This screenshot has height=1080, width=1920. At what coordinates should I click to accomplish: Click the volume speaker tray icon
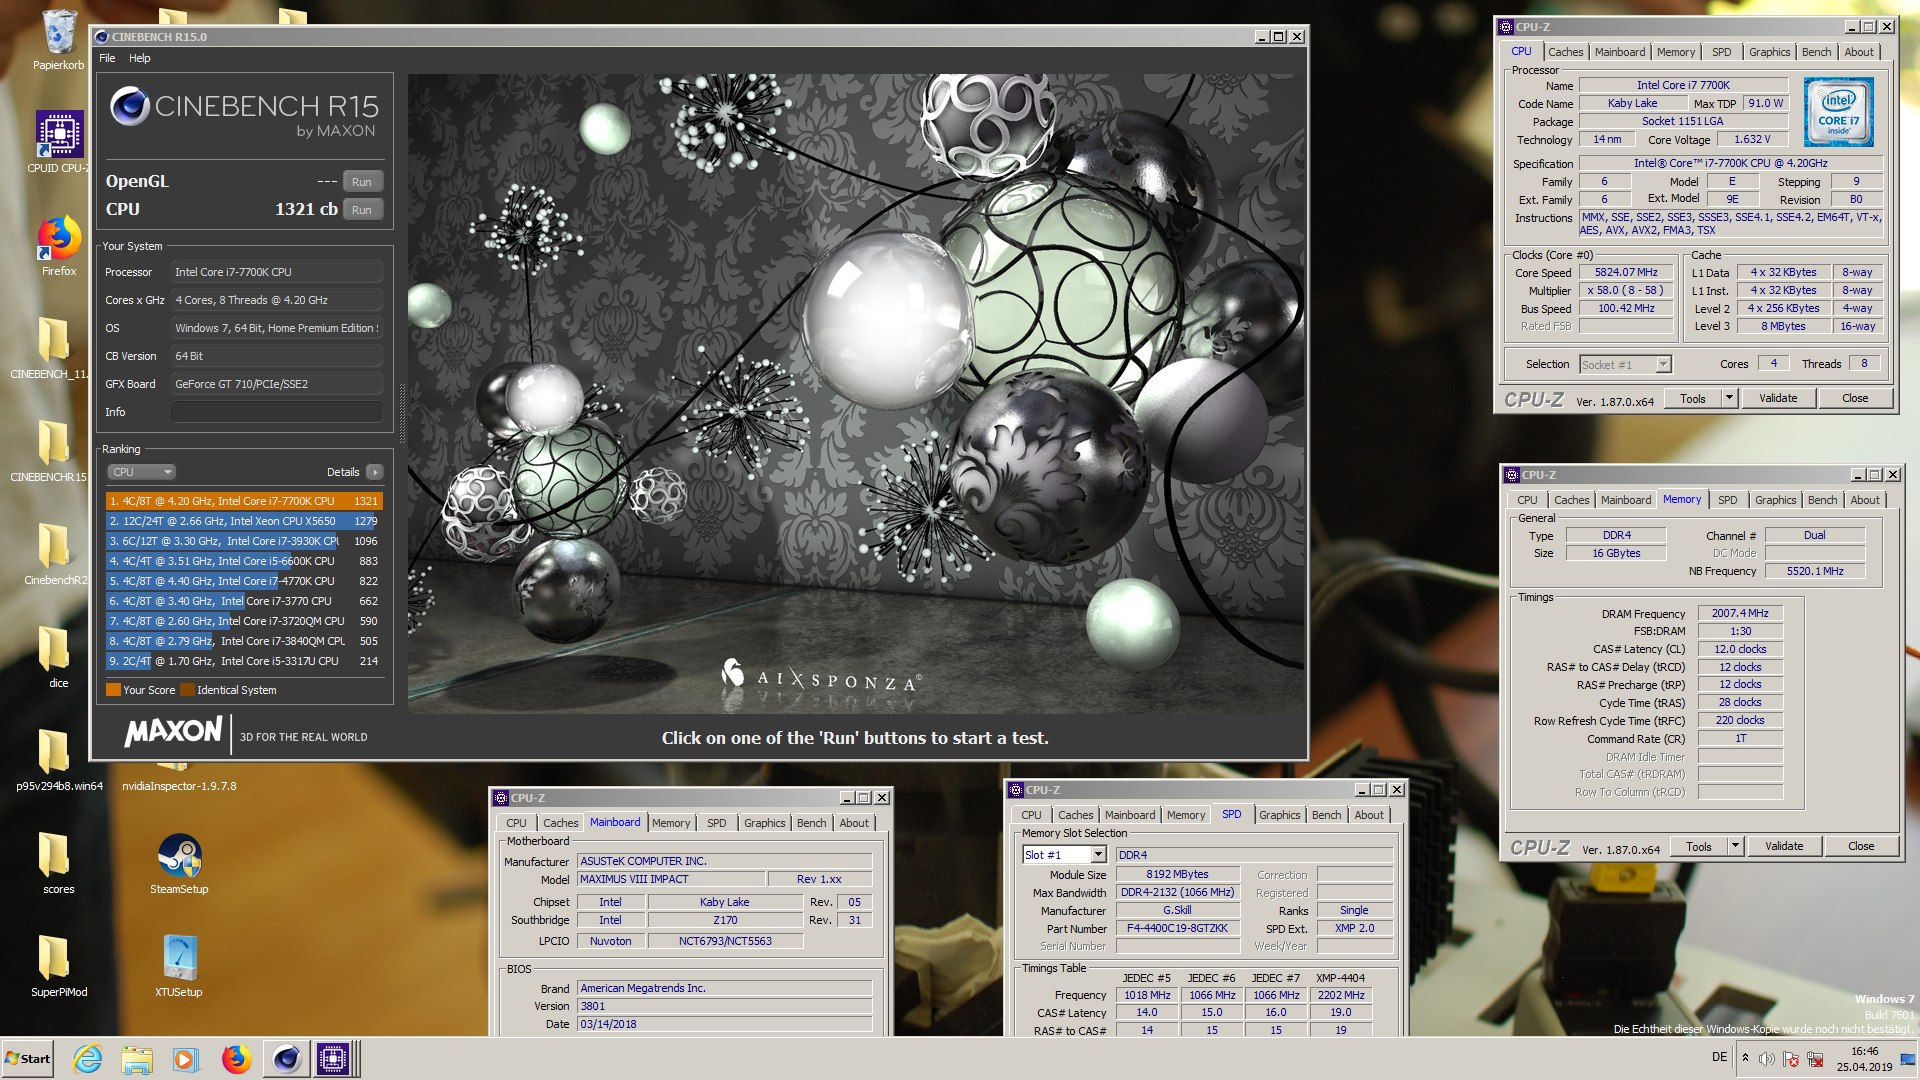1767,1059
